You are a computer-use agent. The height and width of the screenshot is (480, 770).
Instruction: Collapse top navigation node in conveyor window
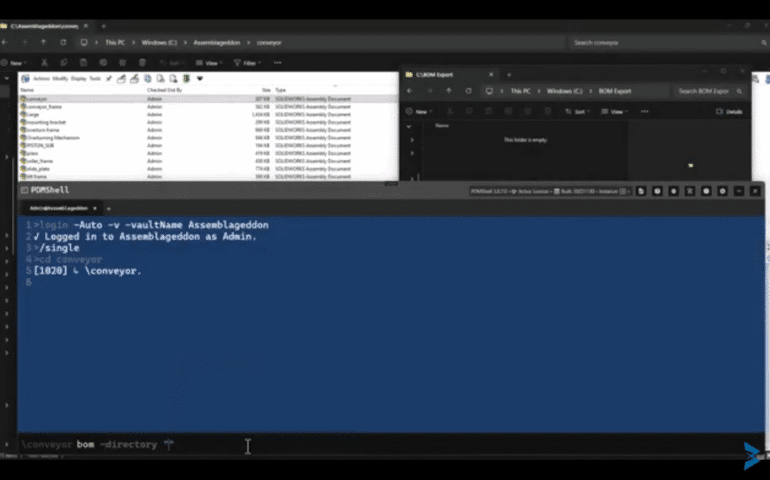pyautogui.click(x=7, y=78)
